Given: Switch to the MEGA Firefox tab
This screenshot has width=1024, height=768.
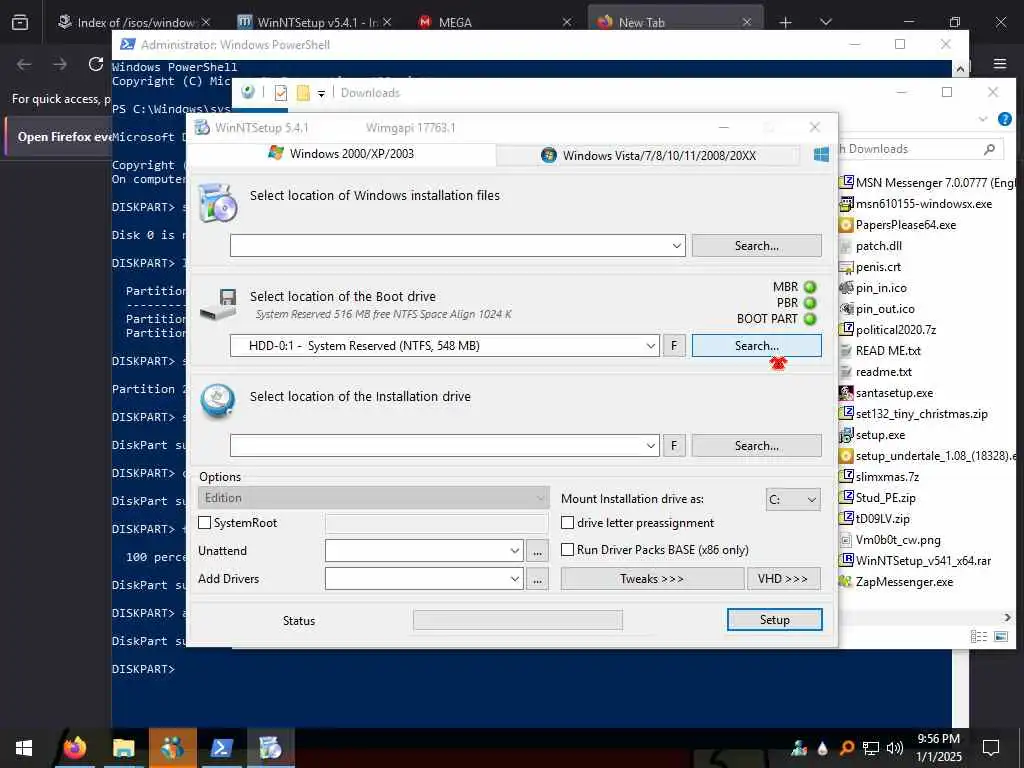Looking at the screenshot, I should (494, 22).
